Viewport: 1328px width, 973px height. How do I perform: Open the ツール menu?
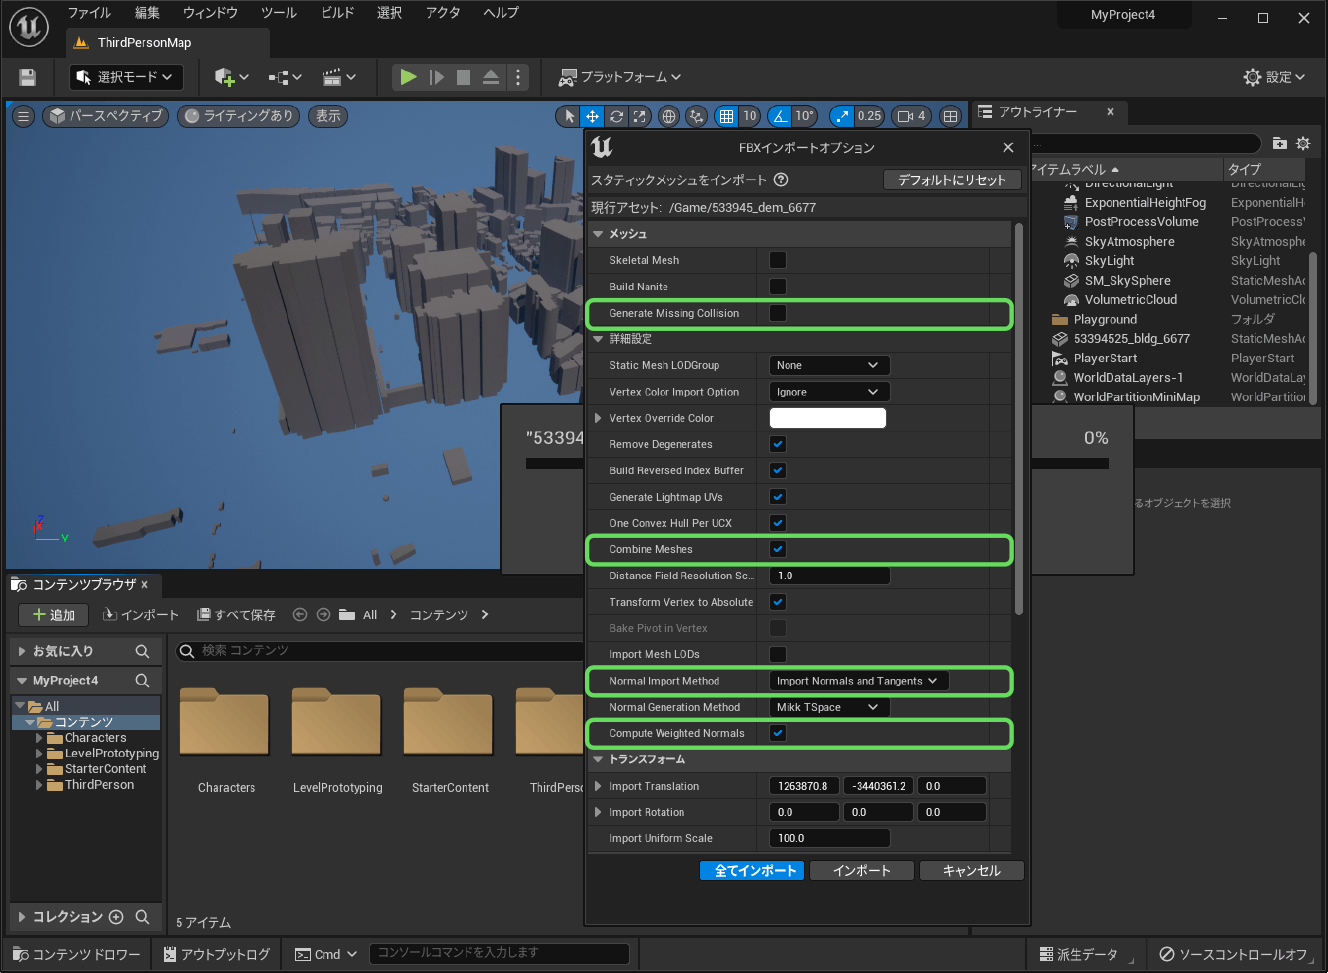coord(279,13)
